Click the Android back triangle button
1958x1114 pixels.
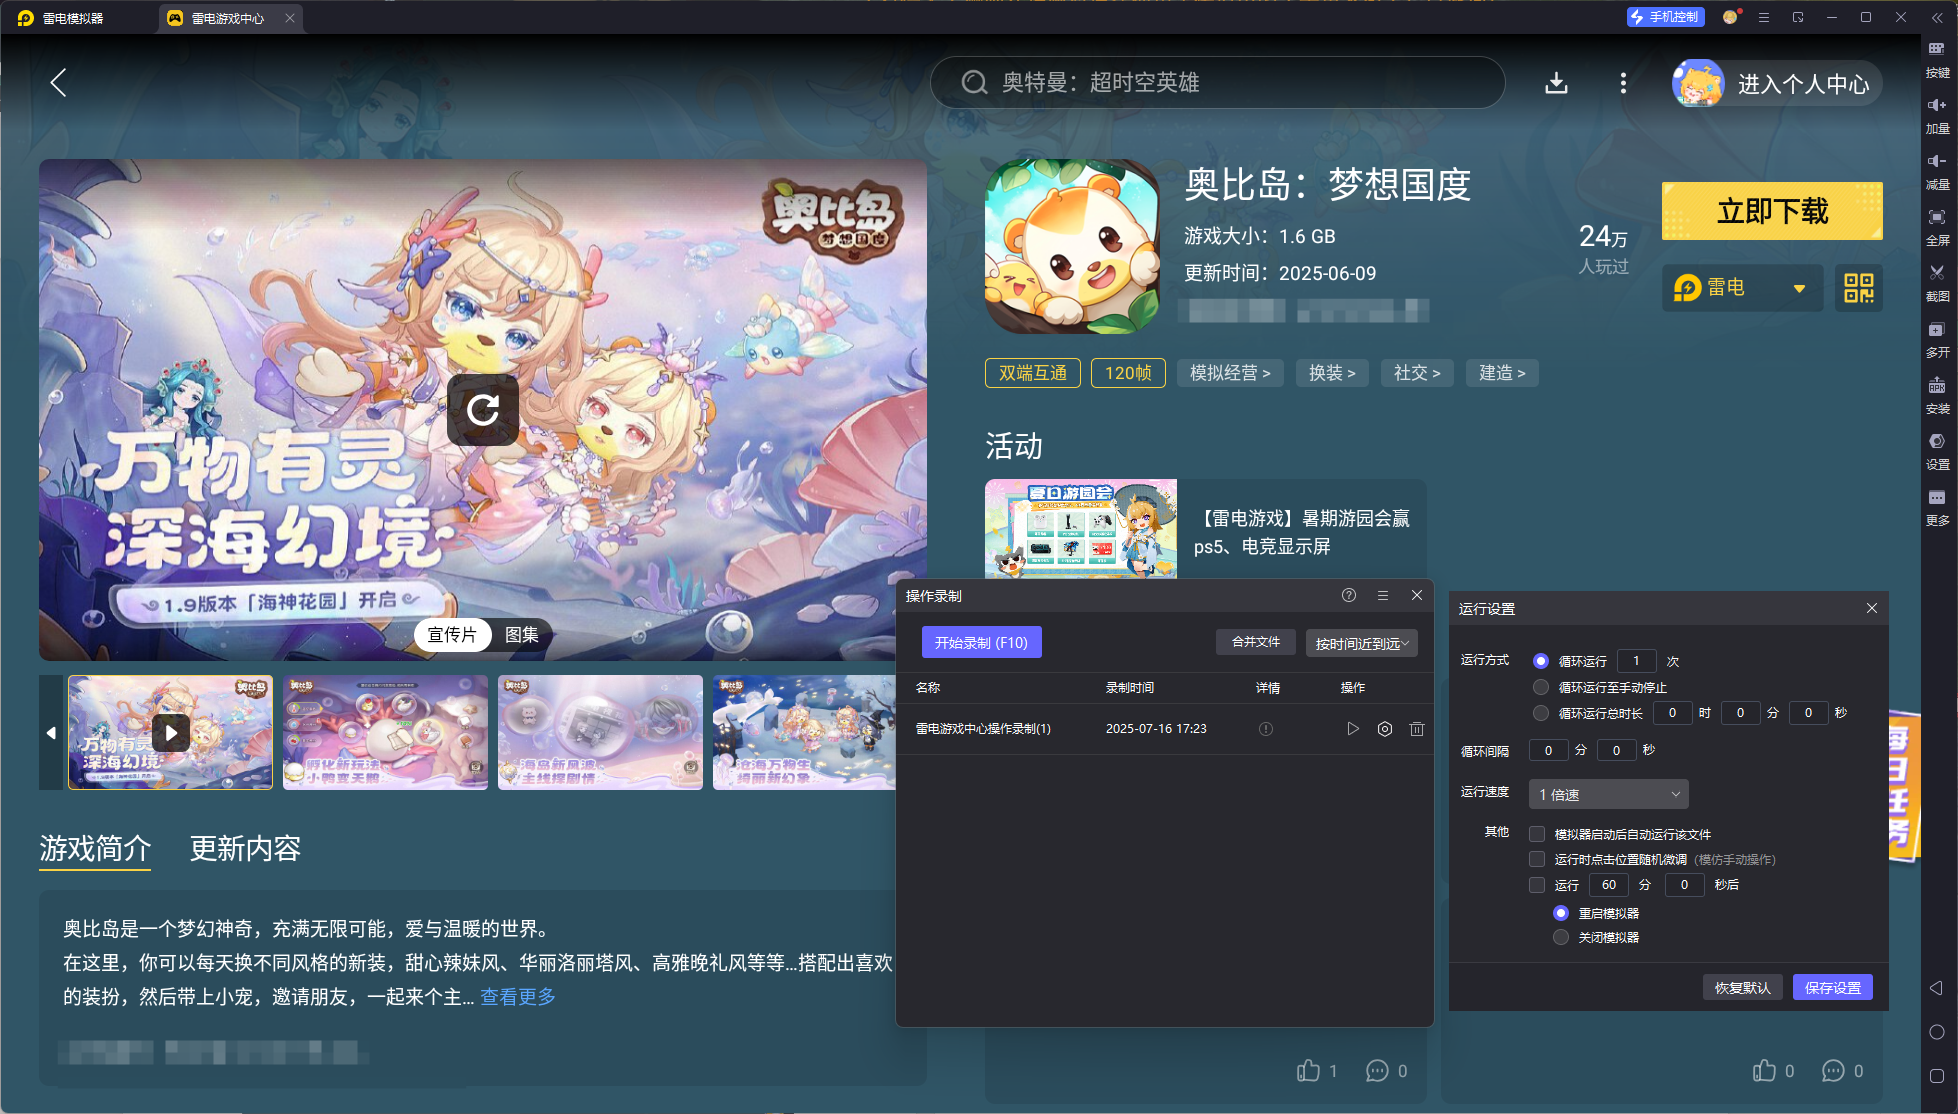tap(1936, 987)
